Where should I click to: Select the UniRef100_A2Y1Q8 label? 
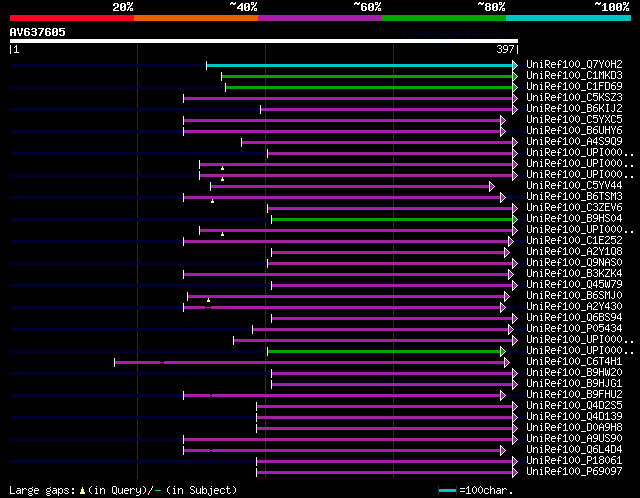pos(574,252)
